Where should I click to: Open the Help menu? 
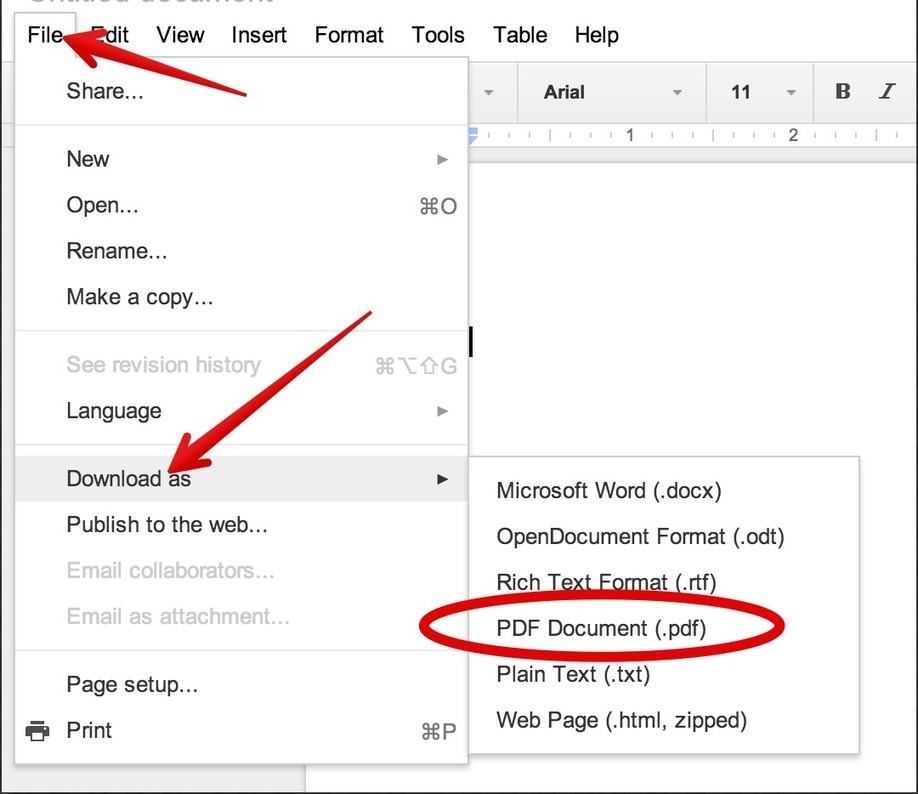(596, 35)
